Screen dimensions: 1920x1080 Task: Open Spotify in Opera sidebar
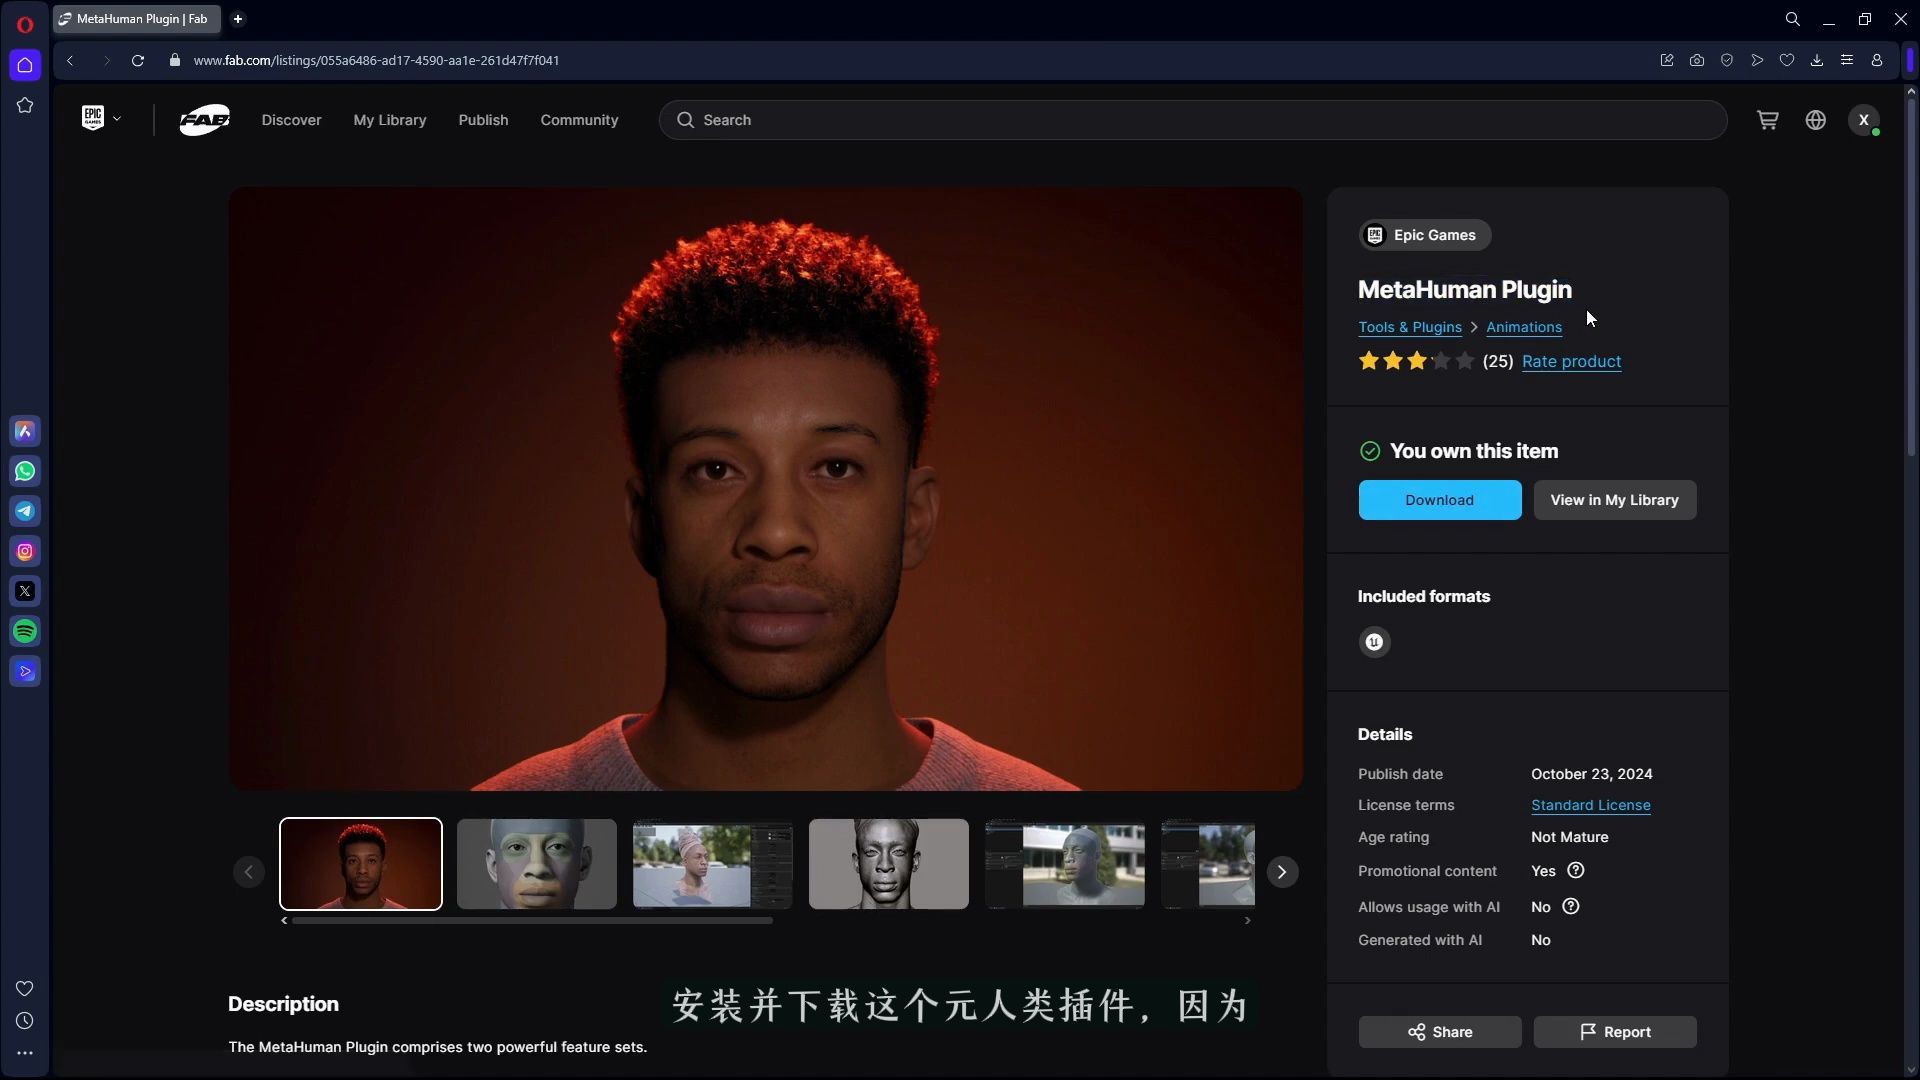(x=25, y=631)
